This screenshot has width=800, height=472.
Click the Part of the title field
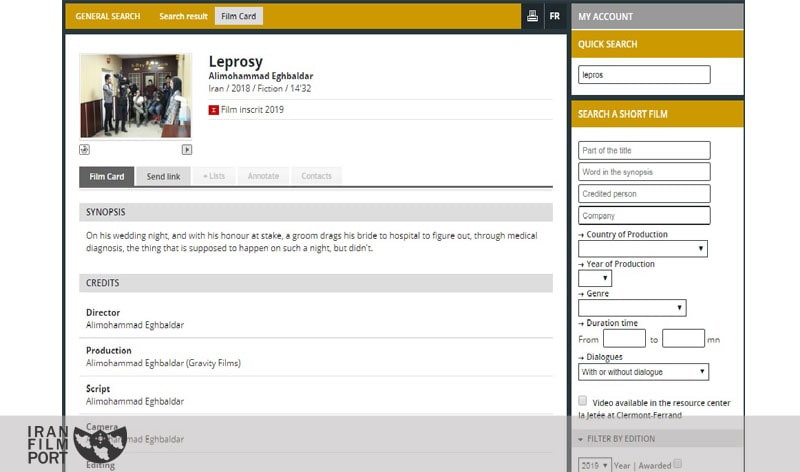click(x=643, y=150)
